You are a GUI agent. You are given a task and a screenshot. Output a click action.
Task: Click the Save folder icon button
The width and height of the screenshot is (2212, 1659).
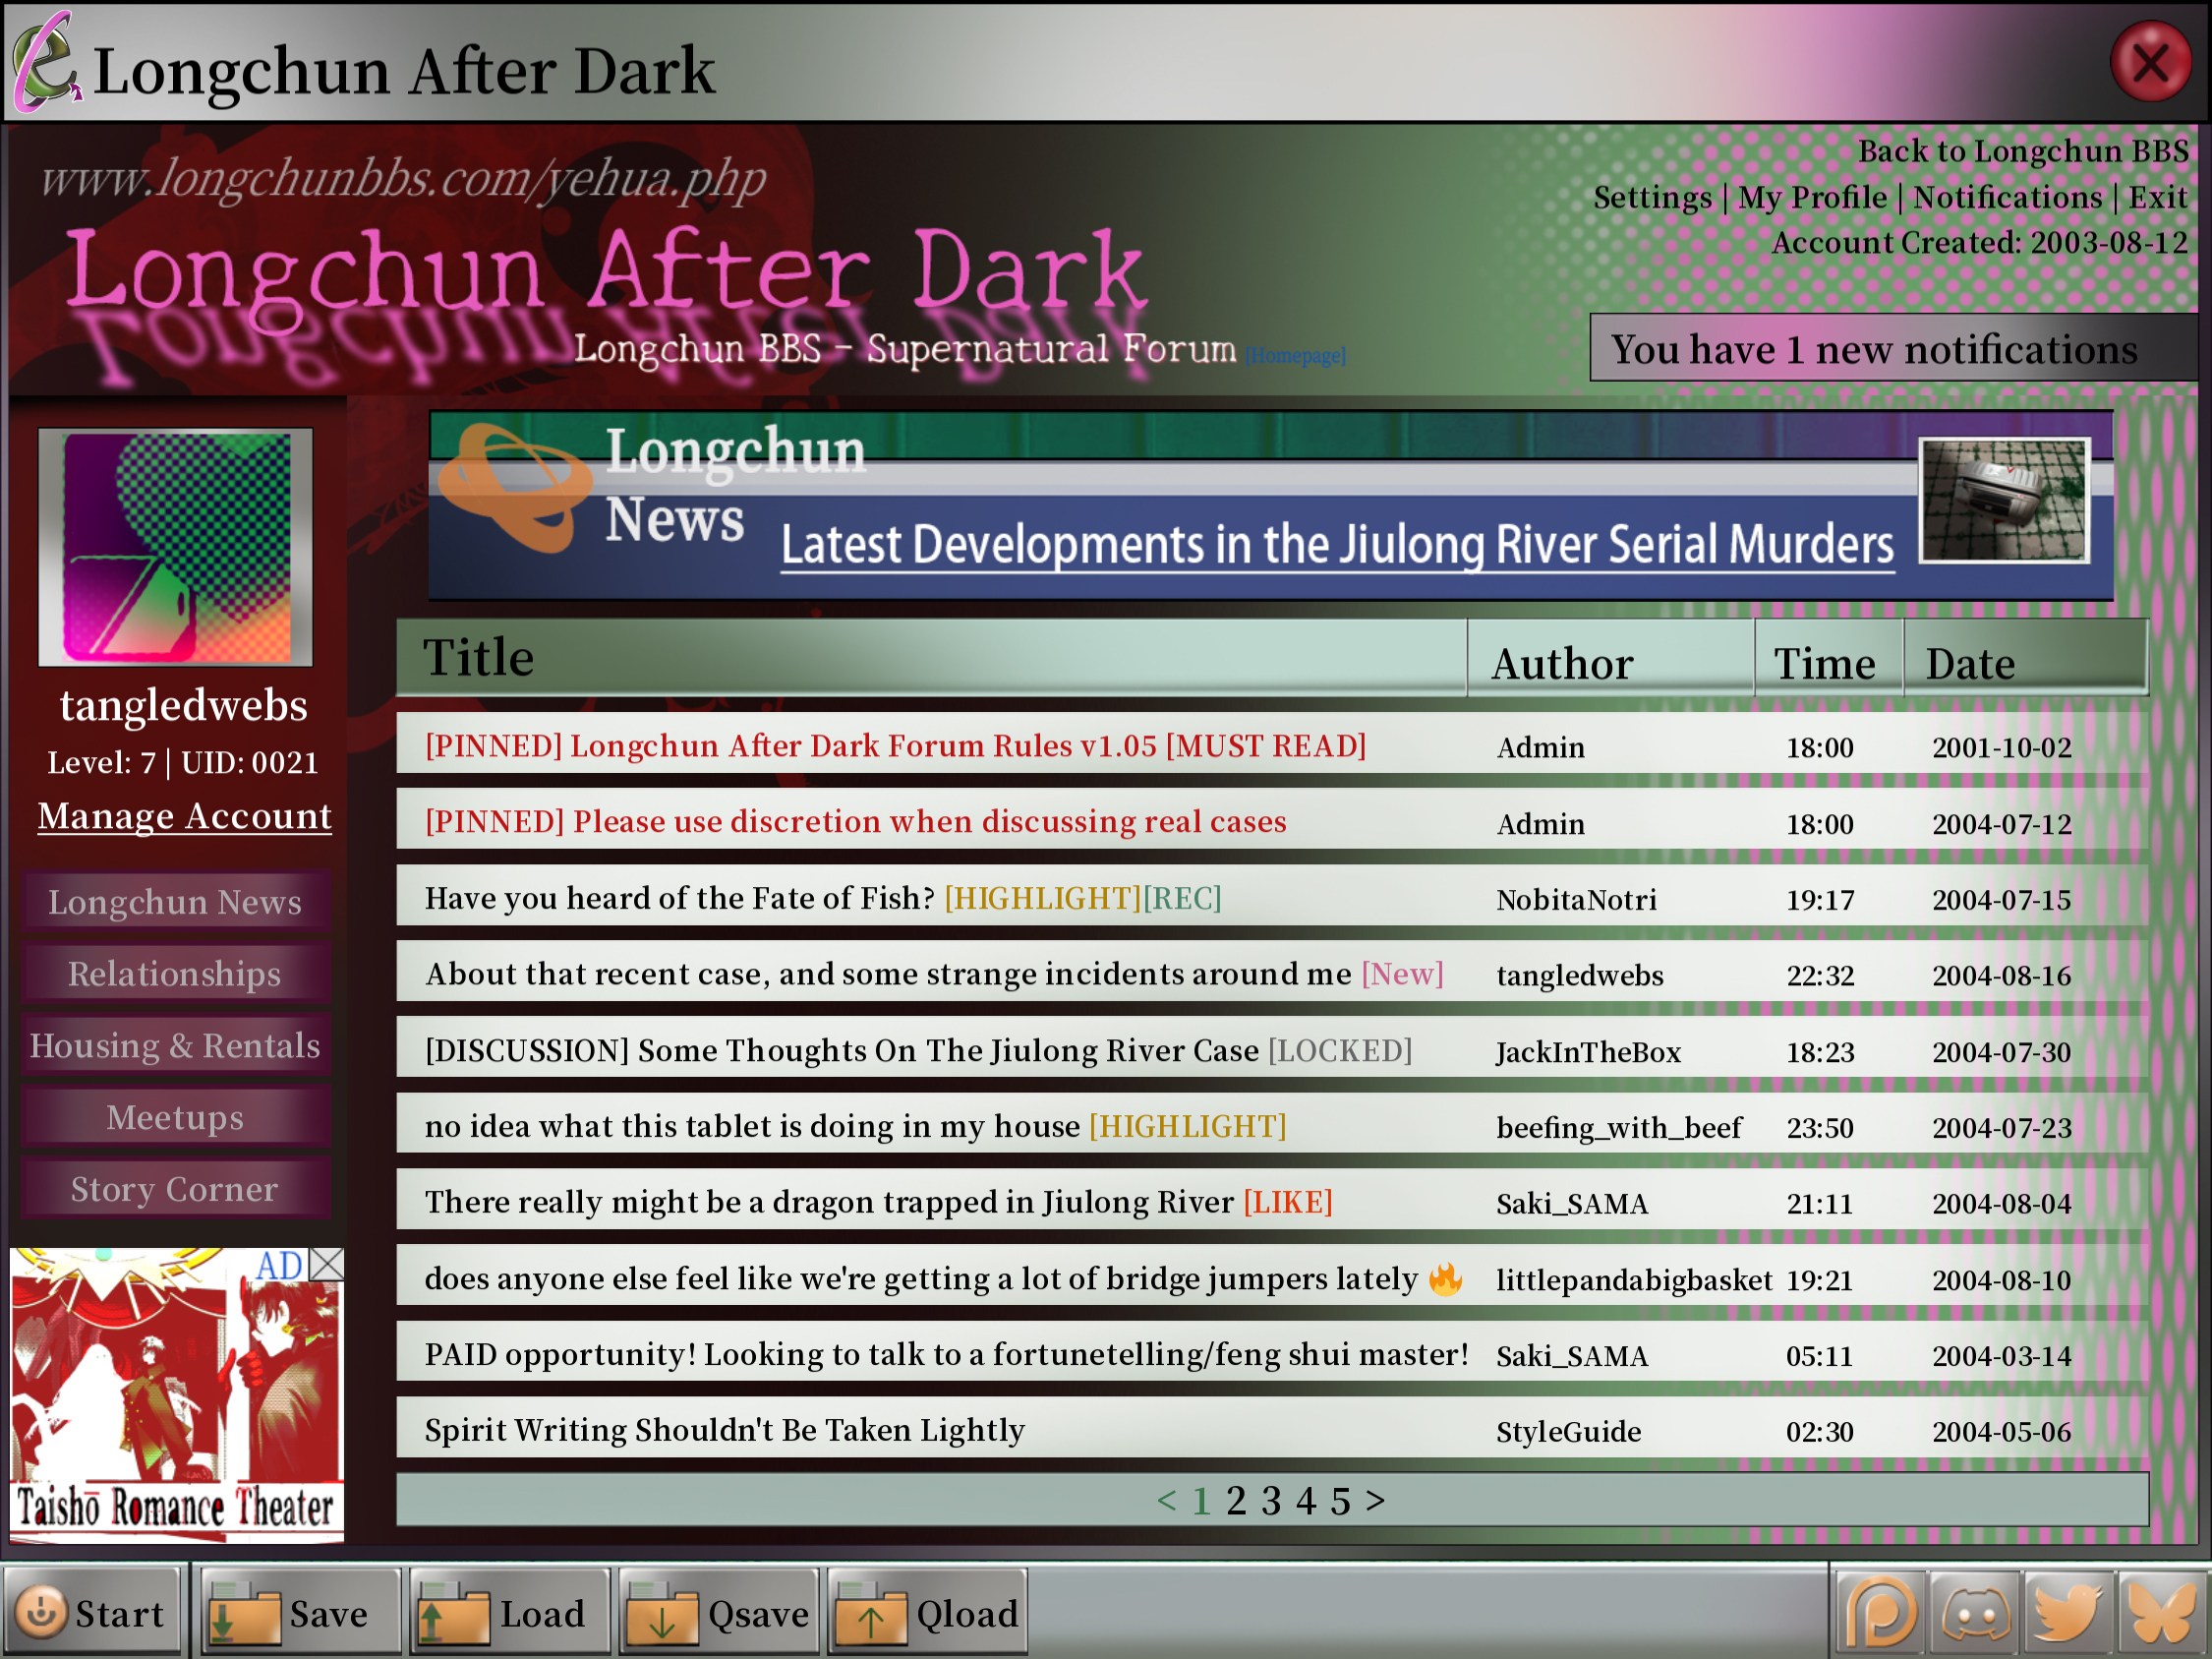point(298,1612)
